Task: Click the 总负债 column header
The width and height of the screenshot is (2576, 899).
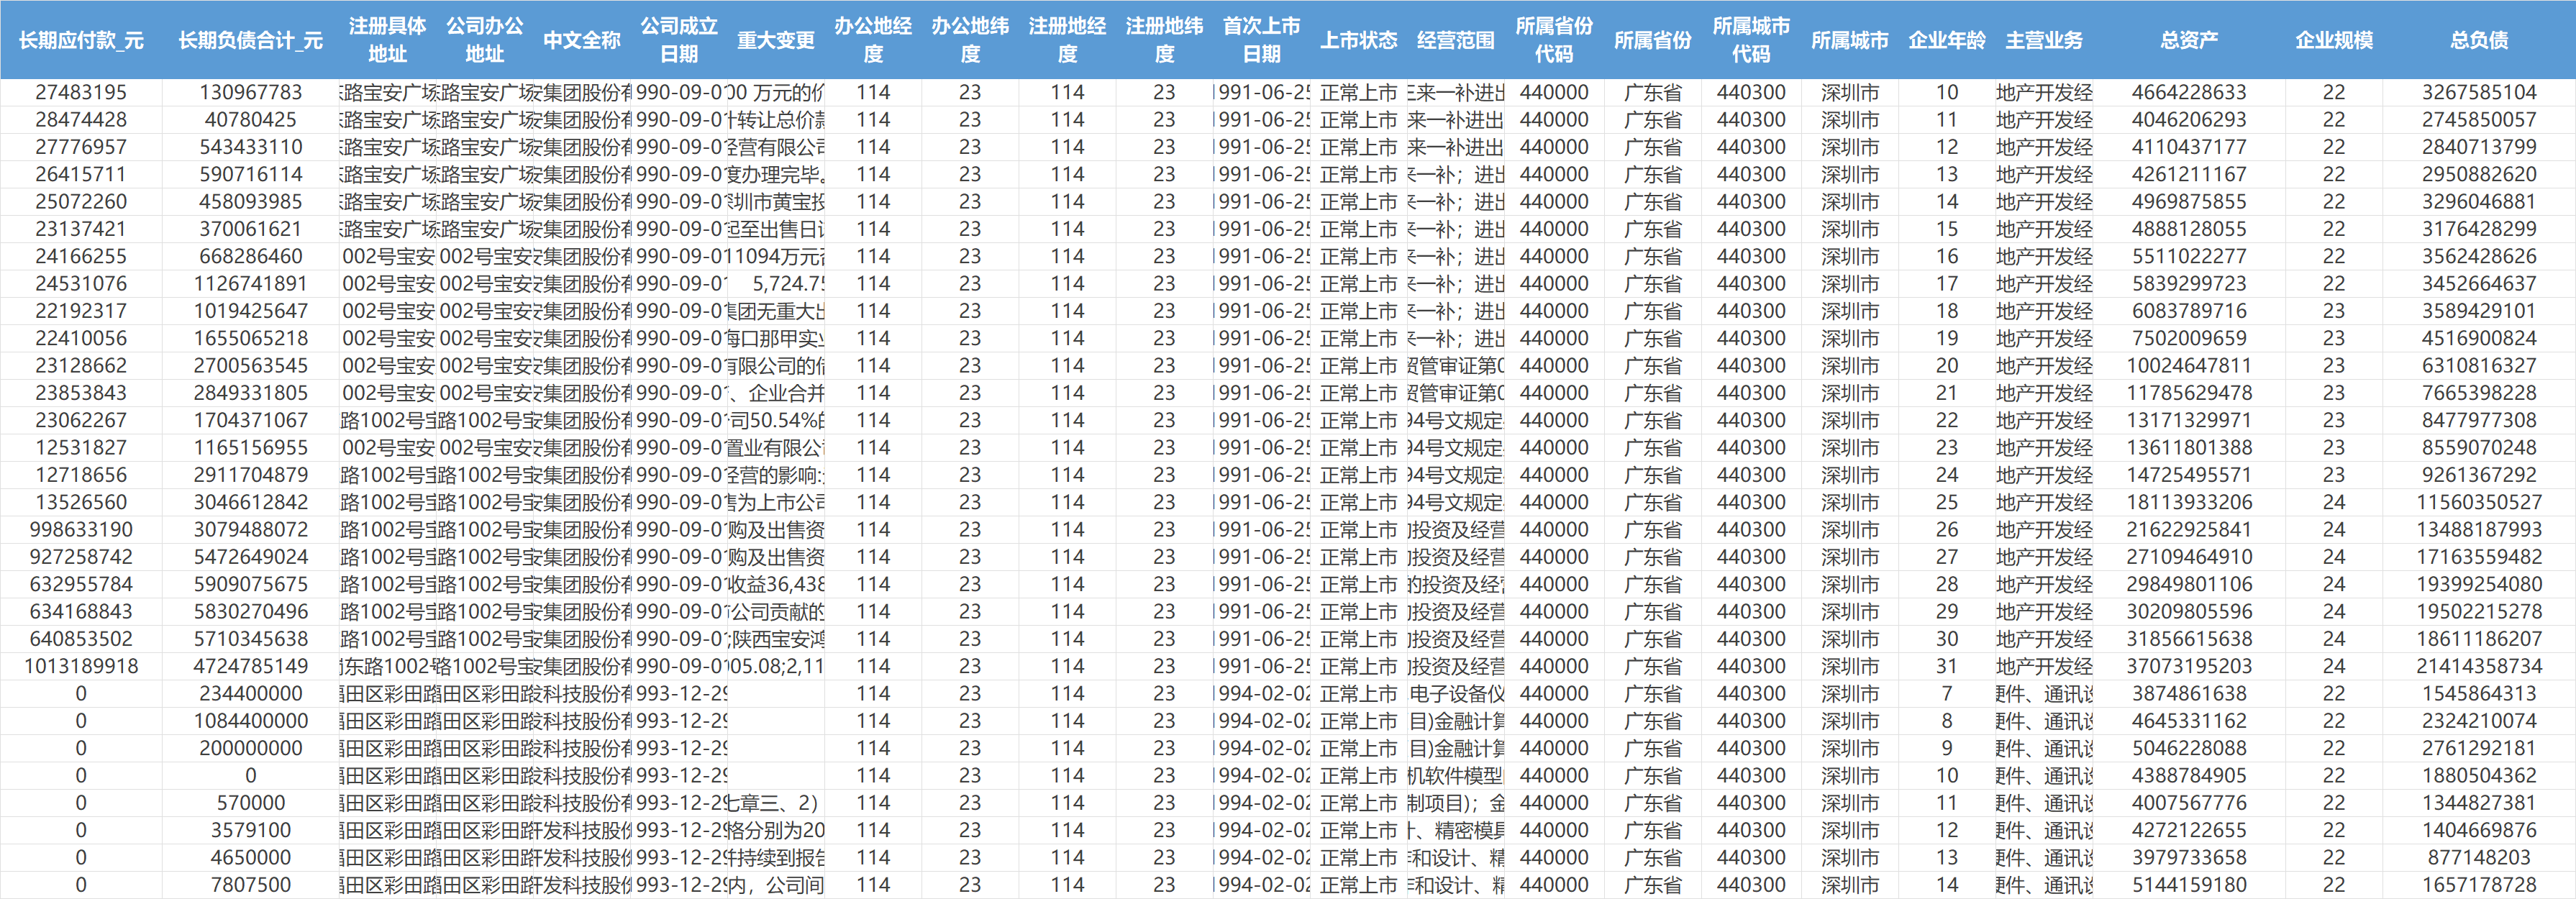Action: tap(2478, 40)
